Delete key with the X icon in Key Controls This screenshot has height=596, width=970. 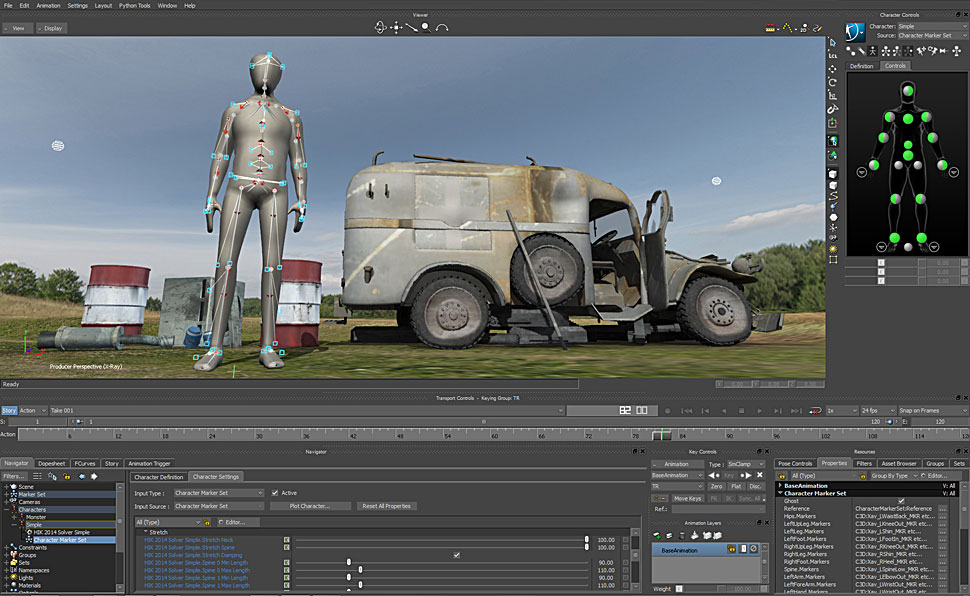click(x=761, y=475)
